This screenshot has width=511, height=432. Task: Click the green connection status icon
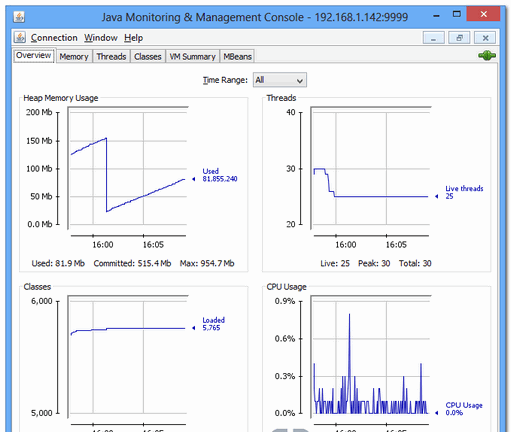pyautogui.click(x=487, y=56)
